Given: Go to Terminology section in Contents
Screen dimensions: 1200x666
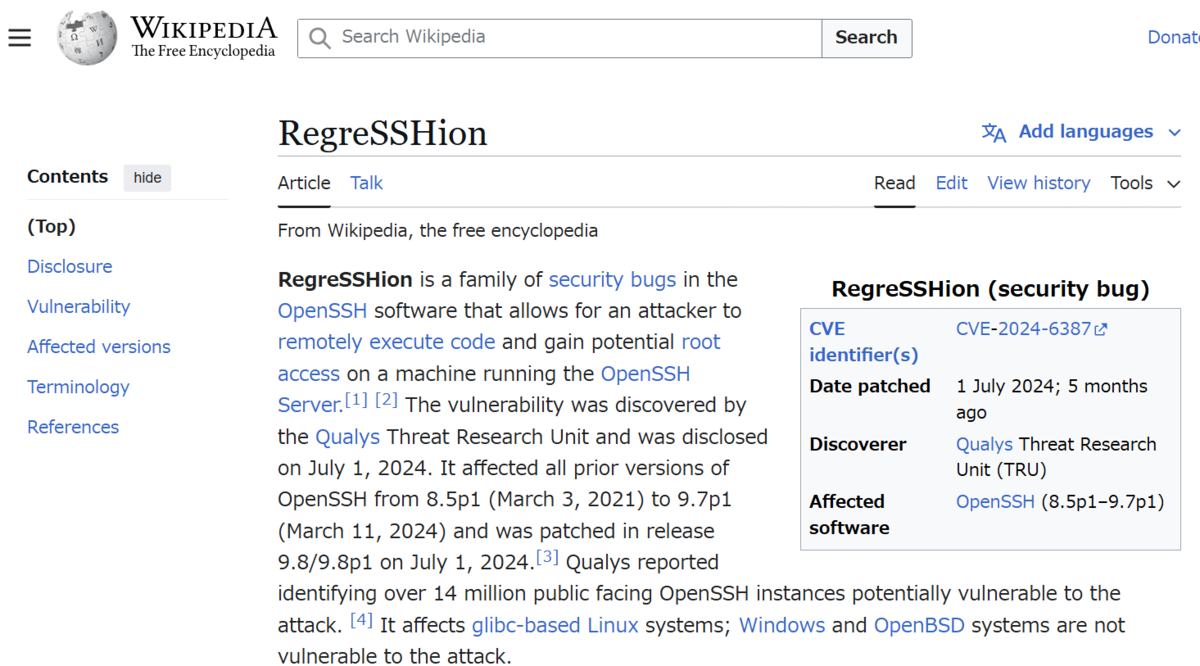Looking at the screenshot, I should [x=78, y=386].
